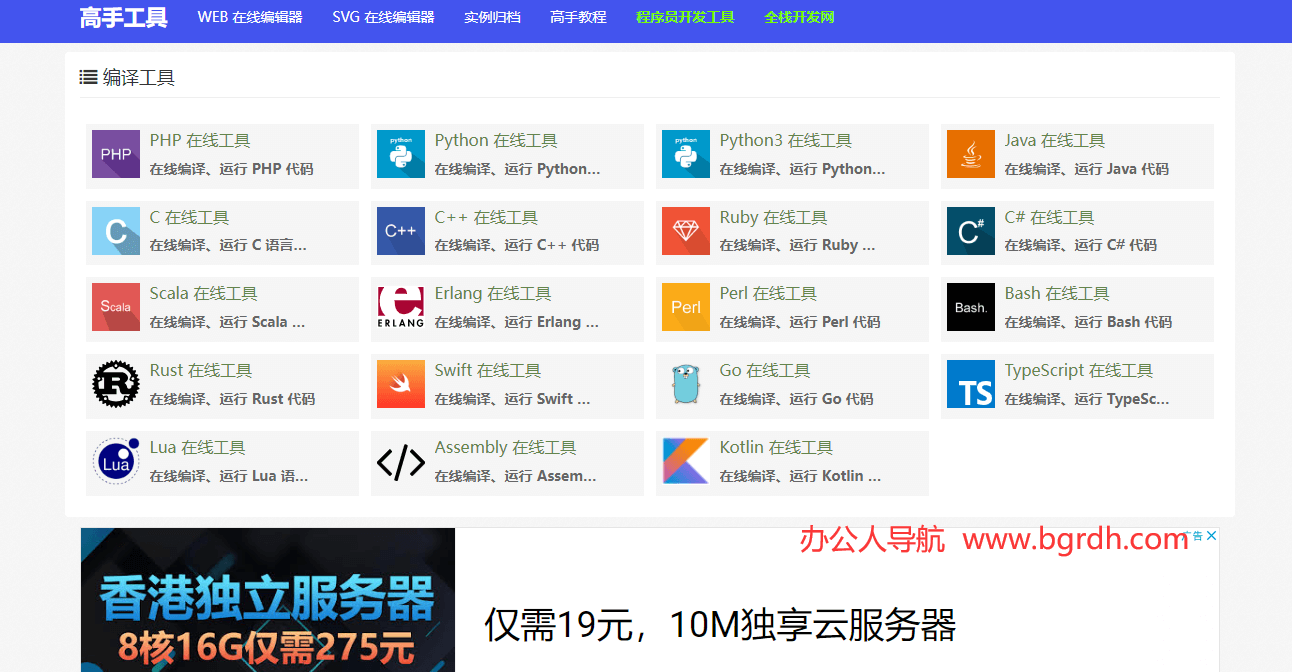Click the 高手工具 site logo
Image resolution: width=1292 pixels, height=672 pixels.
124,17
